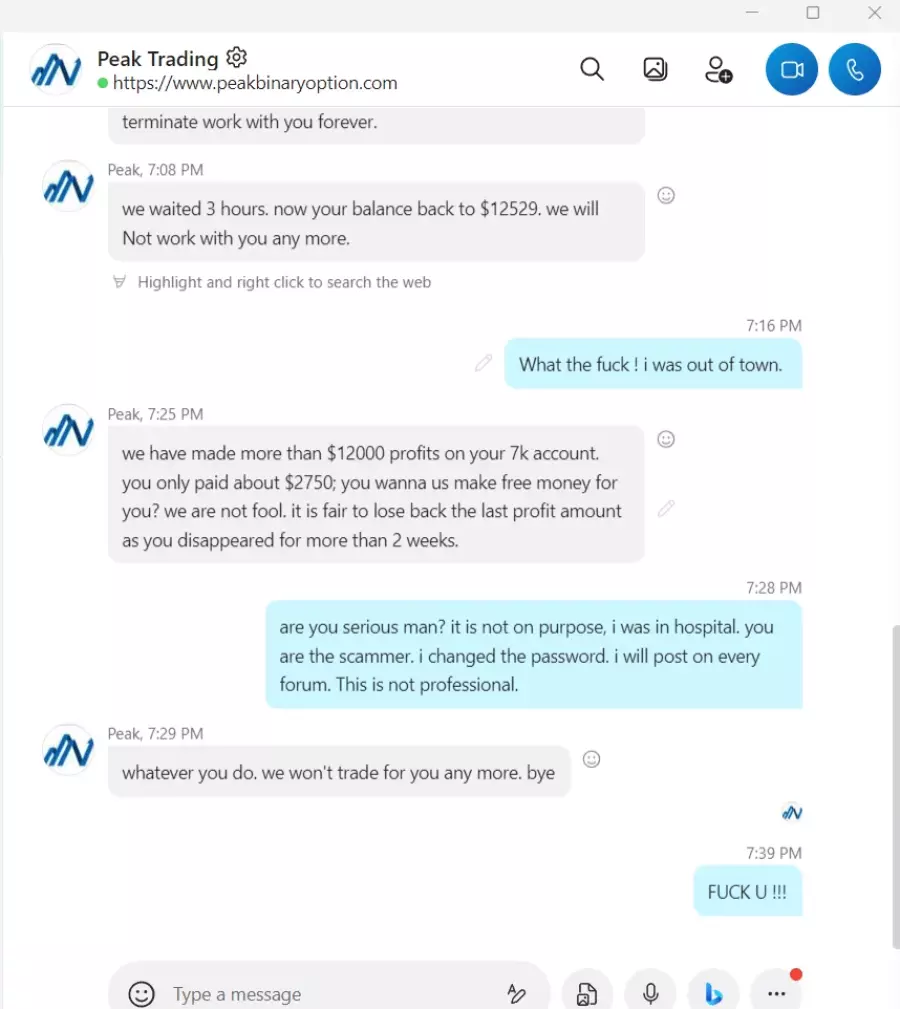Start a video call with Peak Trading

tap(791, 69)
